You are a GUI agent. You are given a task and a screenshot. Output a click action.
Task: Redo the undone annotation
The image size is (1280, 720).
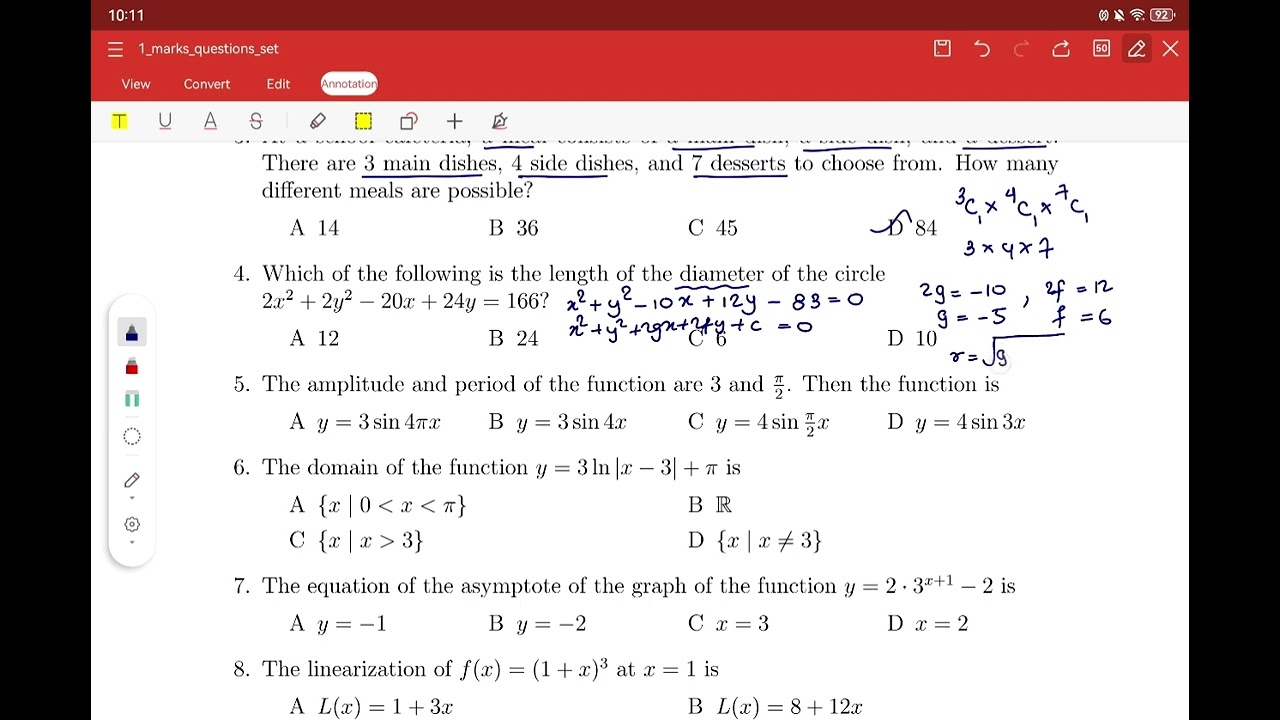[1021, 49]
